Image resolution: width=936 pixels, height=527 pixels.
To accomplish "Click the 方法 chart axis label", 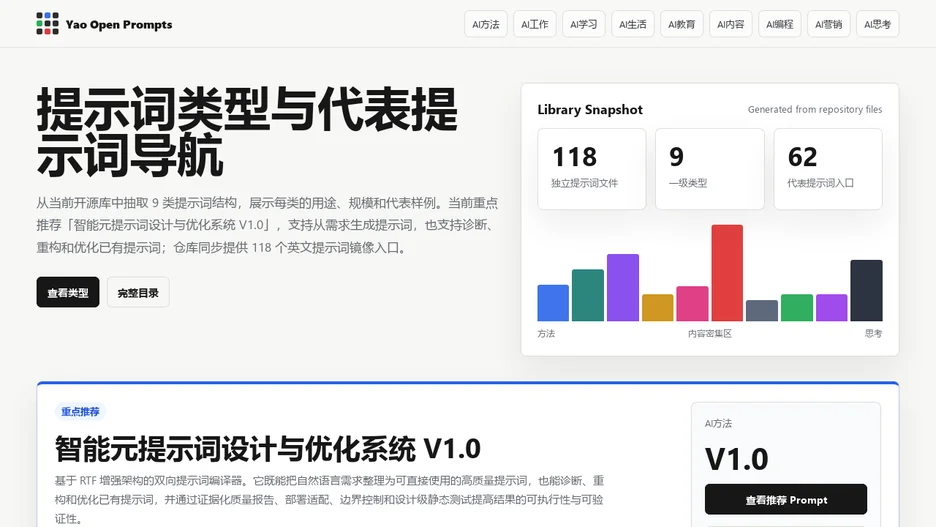I will coord(546,334).
